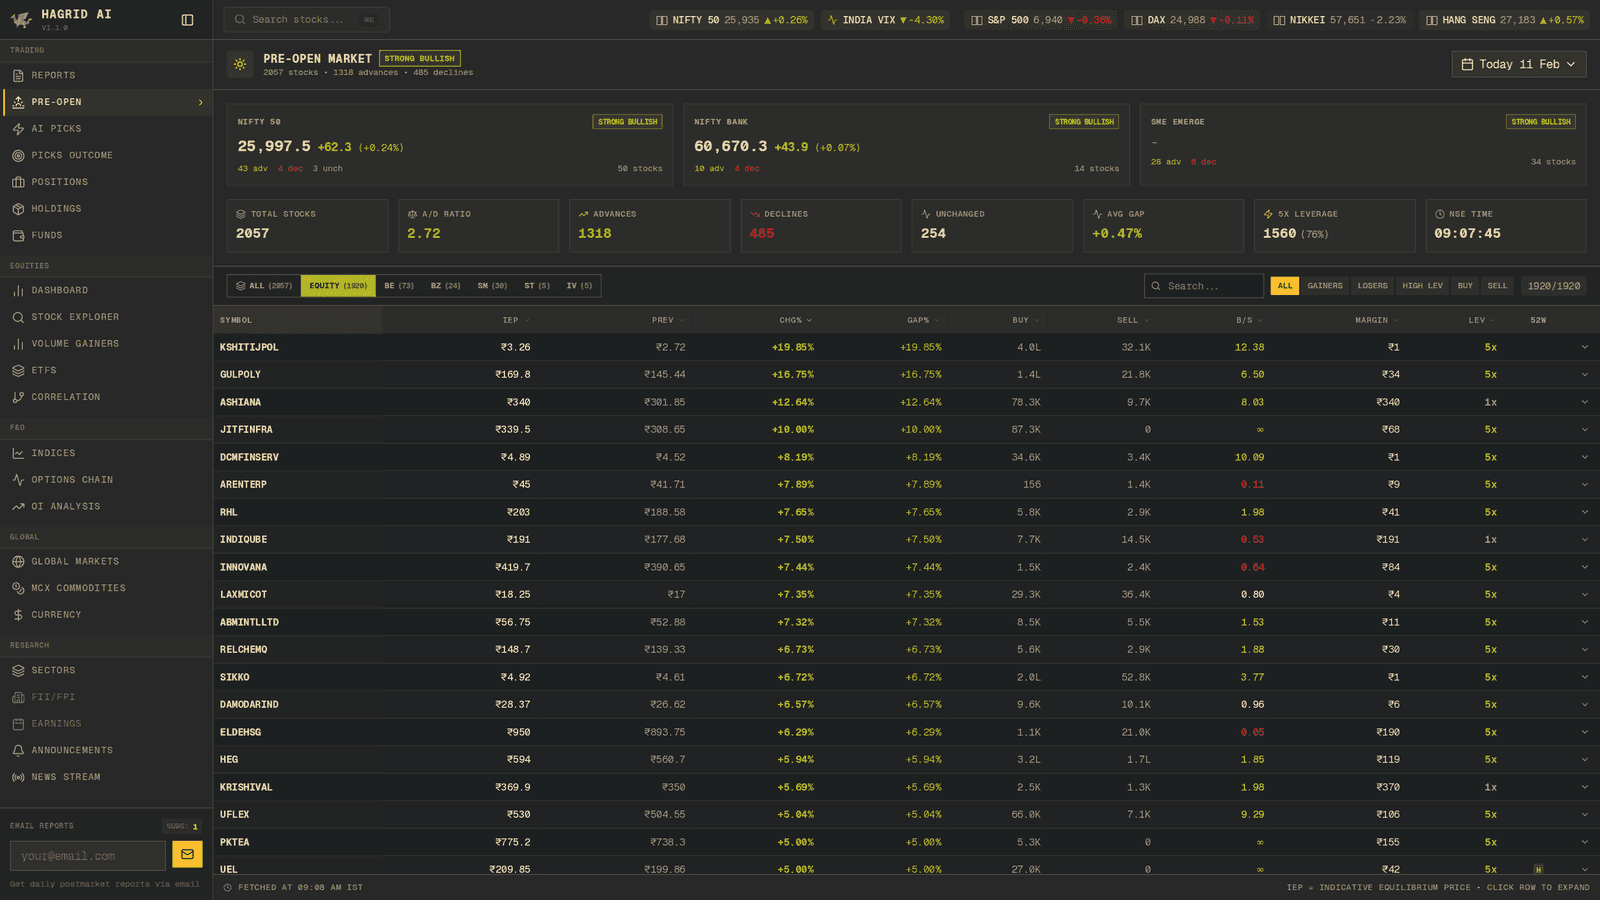Show only High Lev stocks
This screenshot has width=1600, height=900.
[x=1422, y=286]
